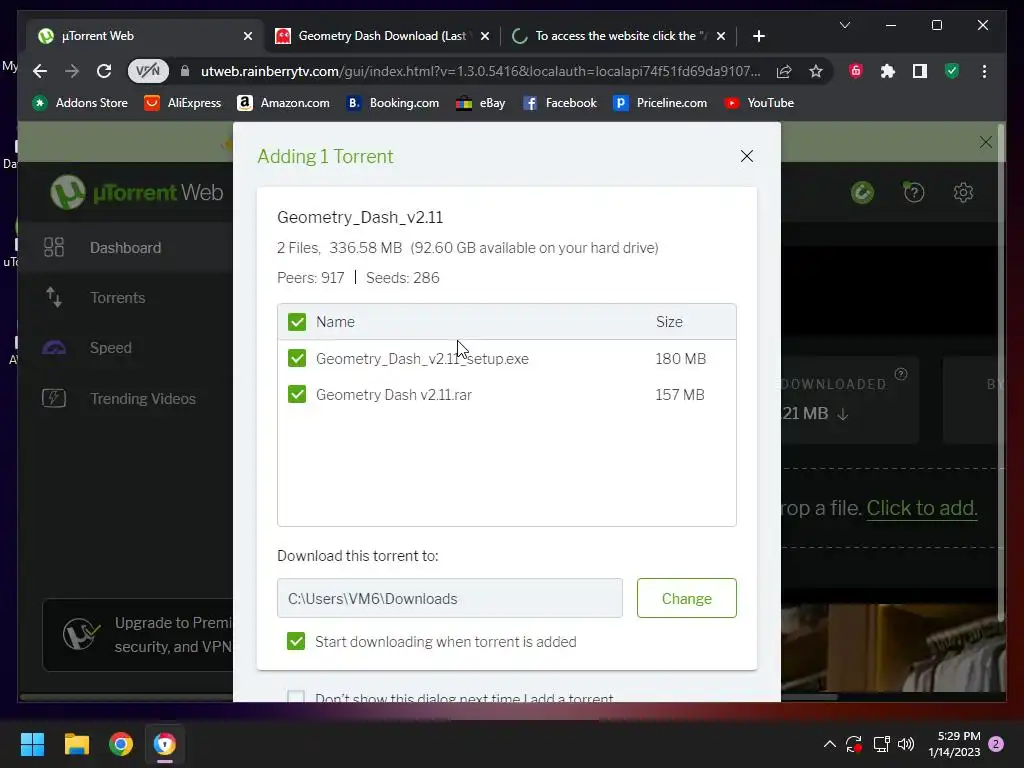
Task: Open Speed in the uTorrent sidebar
Action: [x=110, y=347]
